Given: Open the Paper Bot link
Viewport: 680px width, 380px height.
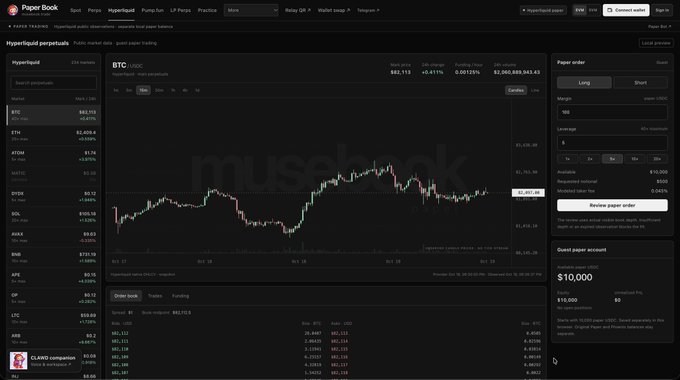Looking at the screenshot, I should coord(659,26).
